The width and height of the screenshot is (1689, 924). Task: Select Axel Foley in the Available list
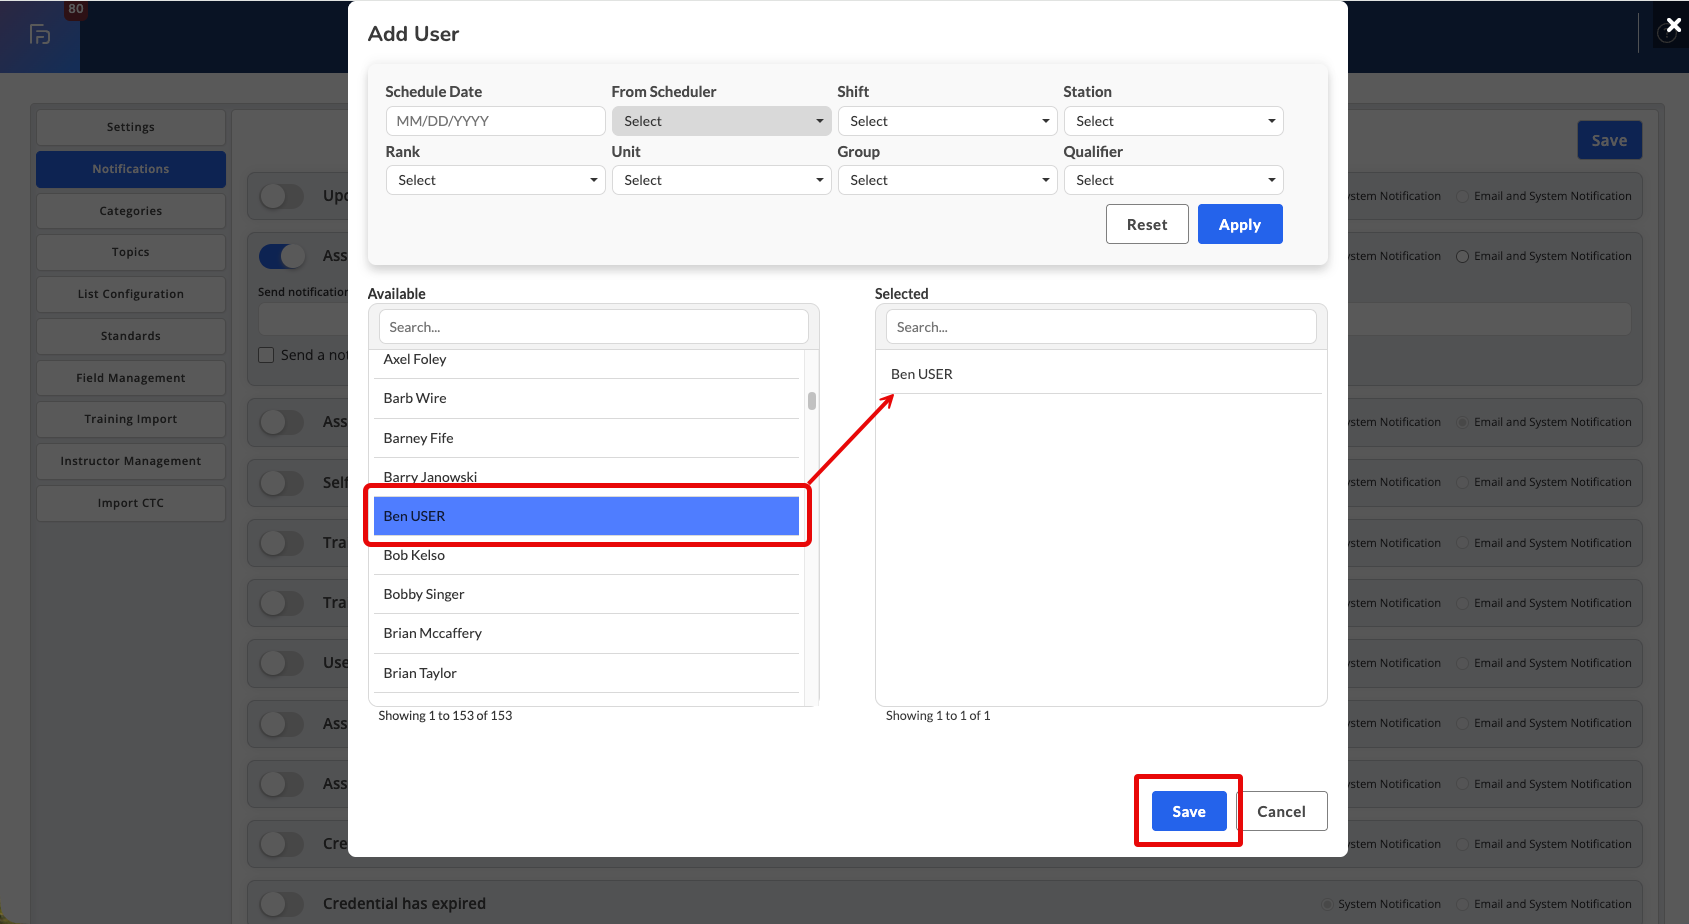pyautogui.click(x=587, y=360)
